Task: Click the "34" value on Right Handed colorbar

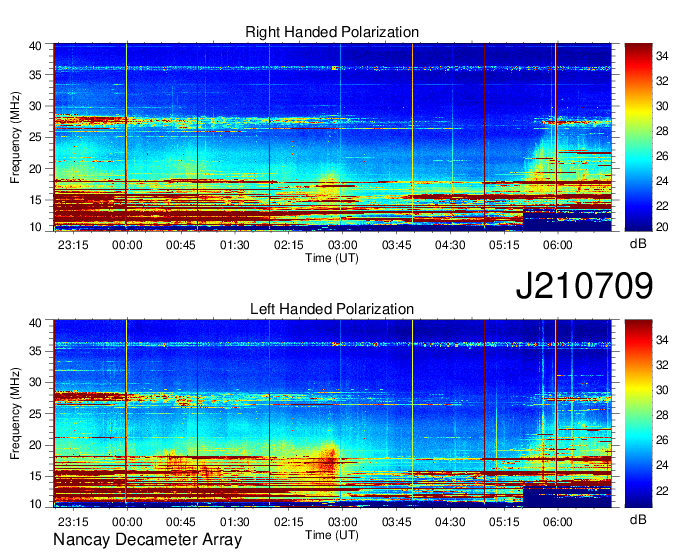Action: coord(662,56)
